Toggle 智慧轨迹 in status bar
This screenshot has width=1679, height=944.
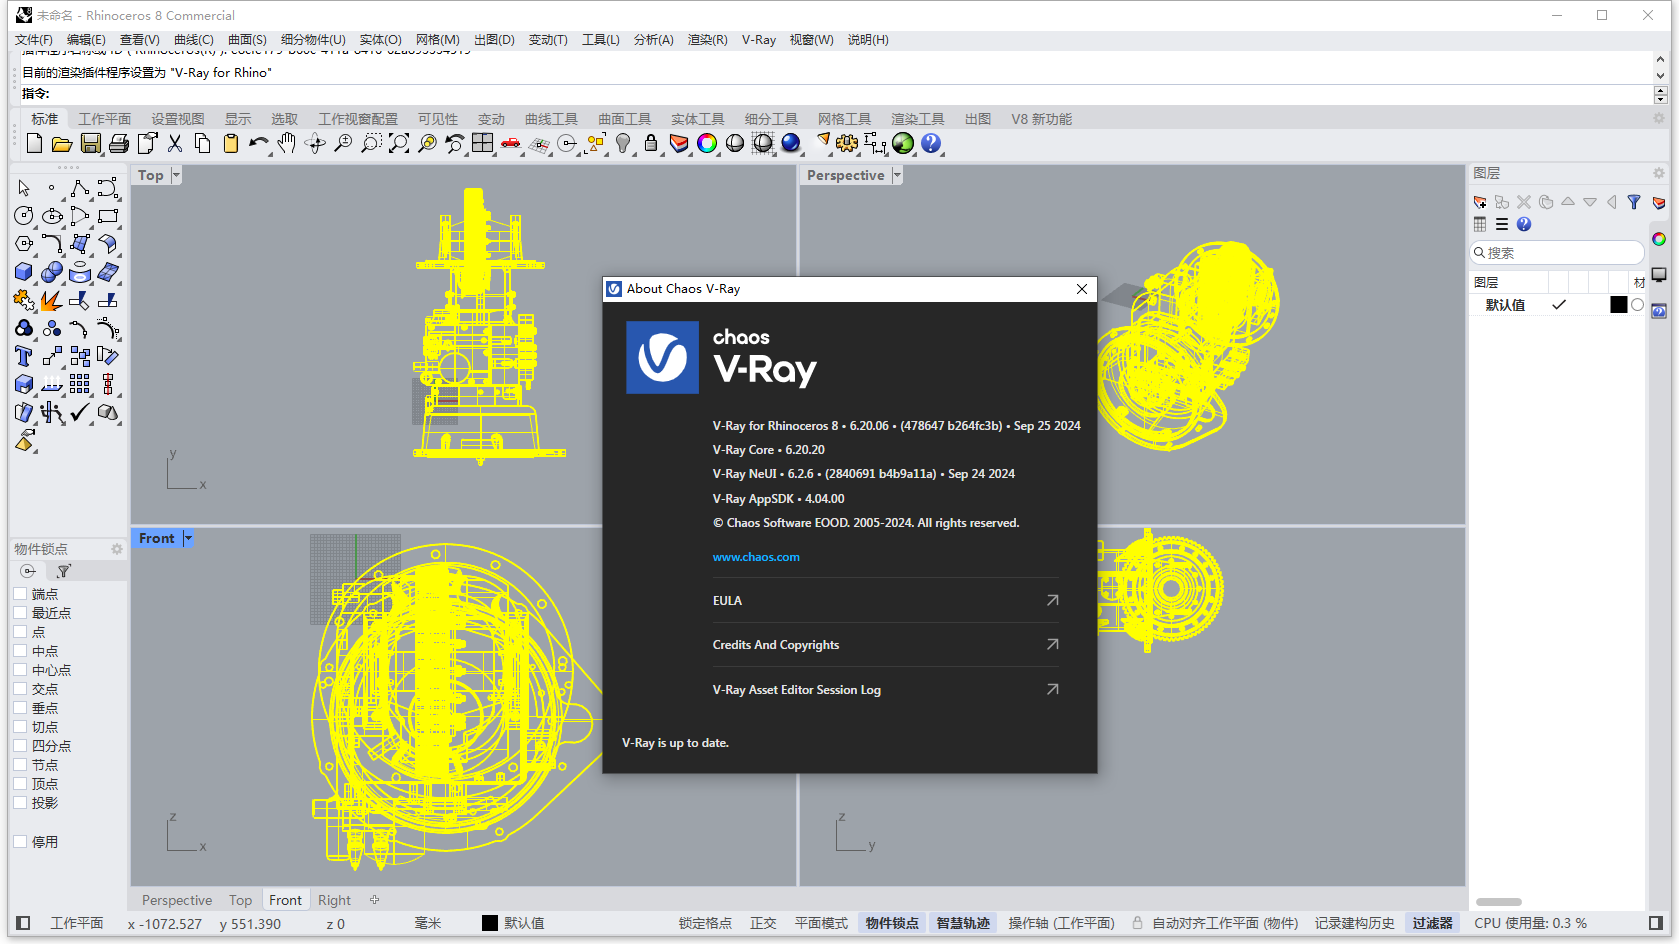pos(962,923)
